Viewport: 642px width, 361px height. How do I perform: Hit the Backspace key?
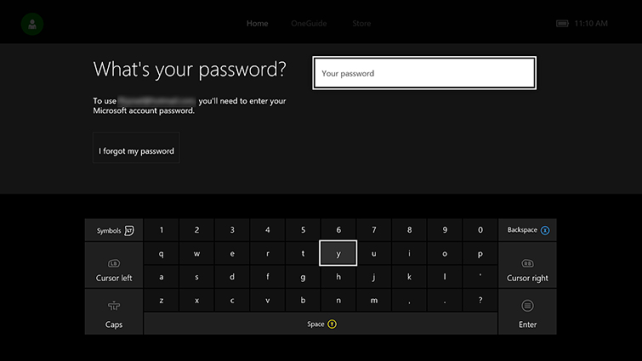[527, 230]
